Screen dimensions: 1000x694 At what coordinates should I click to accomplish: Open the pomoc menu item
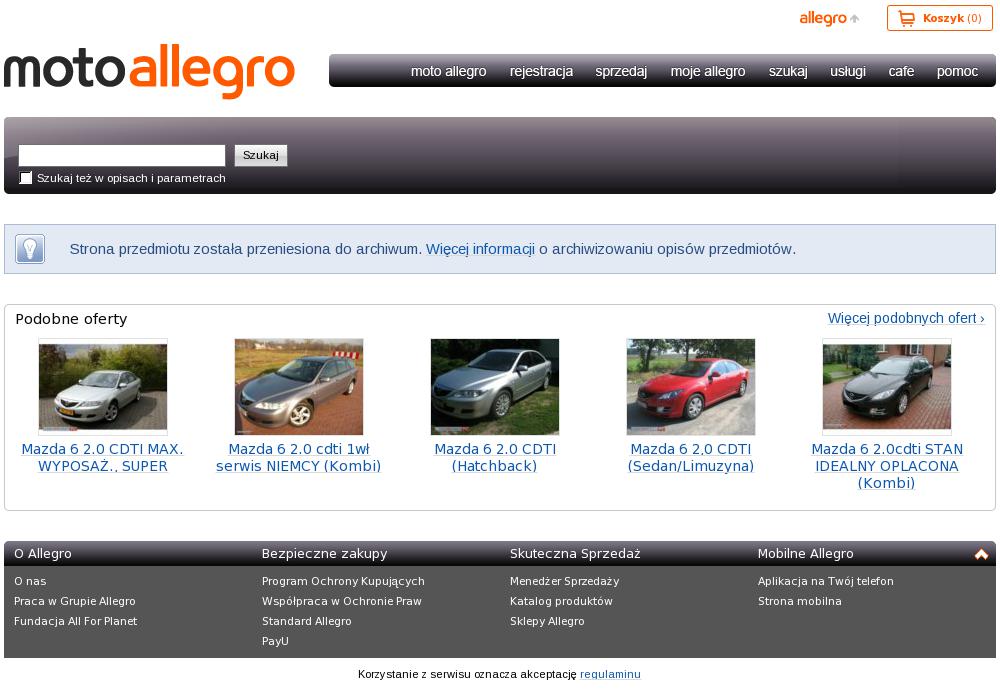point(957,71)
